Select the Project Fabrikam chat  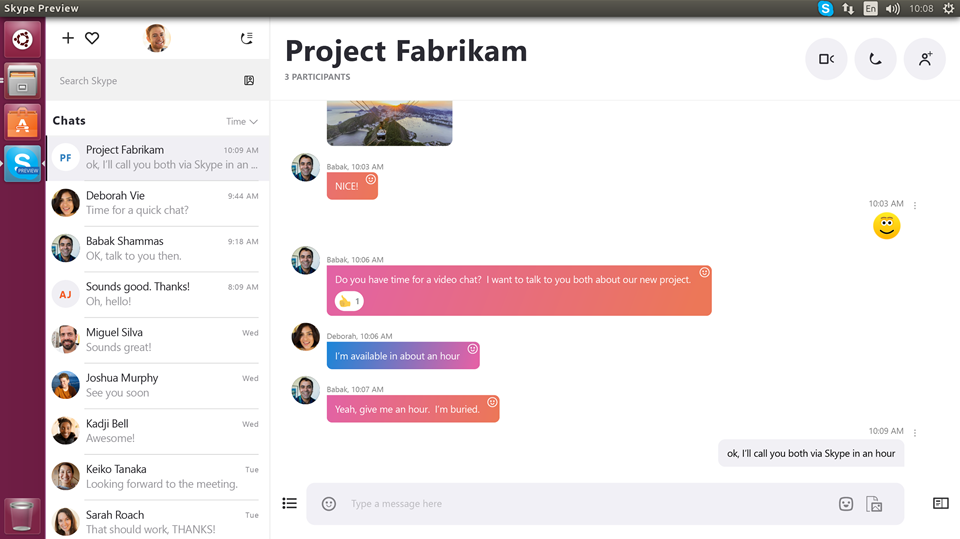(158, 157)
